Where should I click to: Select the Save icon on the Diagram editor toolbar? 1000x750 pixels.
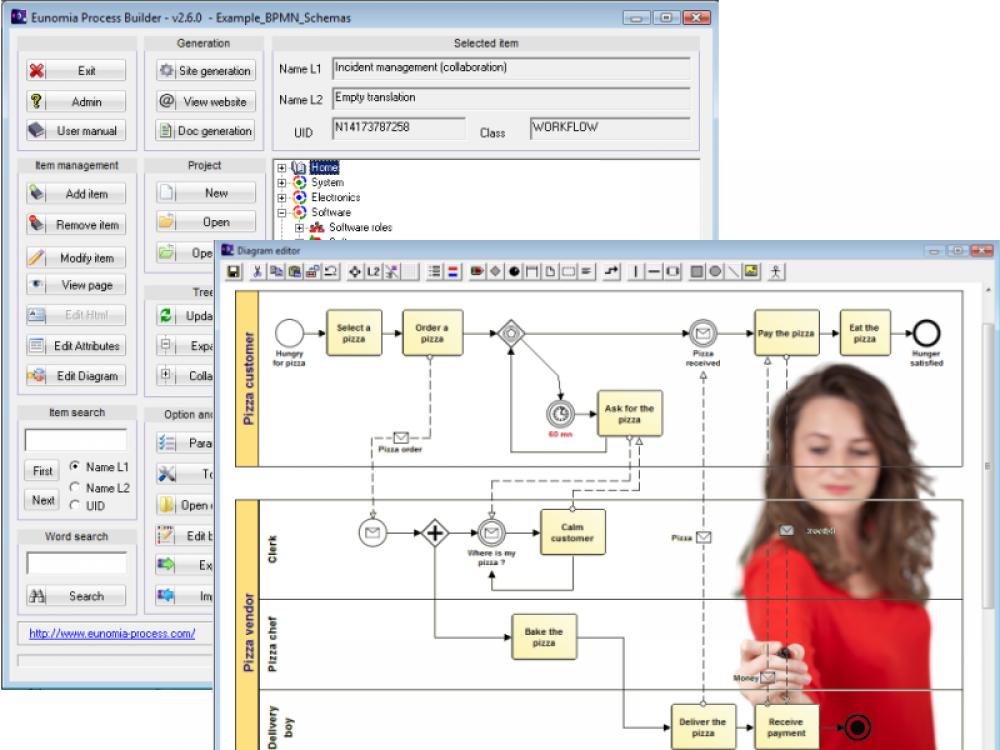click(x=232, y=270)
